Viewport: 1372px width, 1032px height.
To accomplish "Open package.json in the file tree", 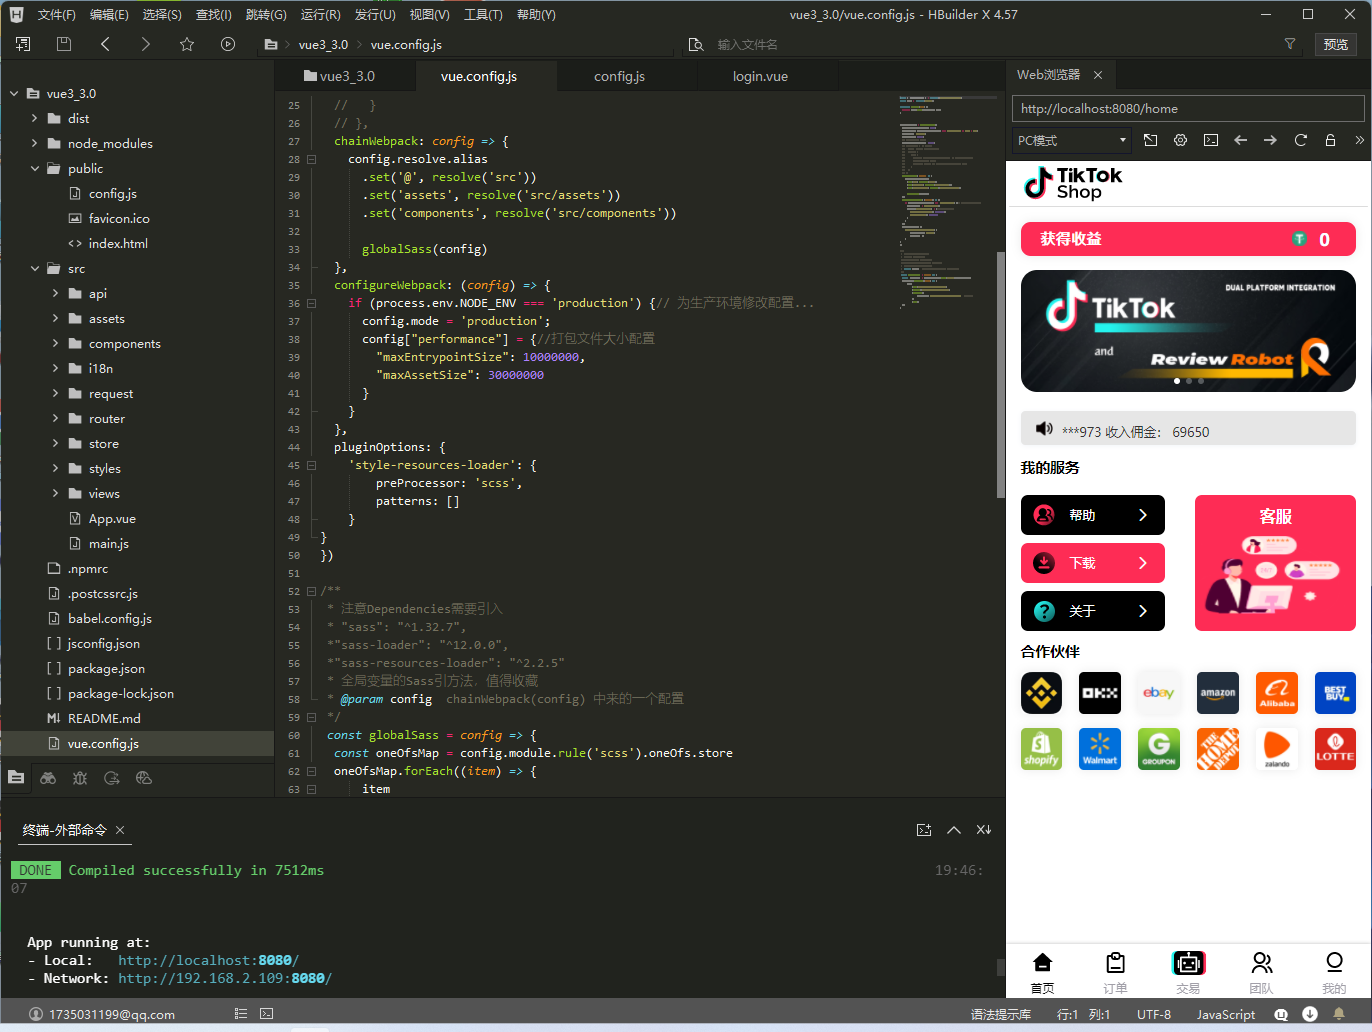I will point(106,669).
